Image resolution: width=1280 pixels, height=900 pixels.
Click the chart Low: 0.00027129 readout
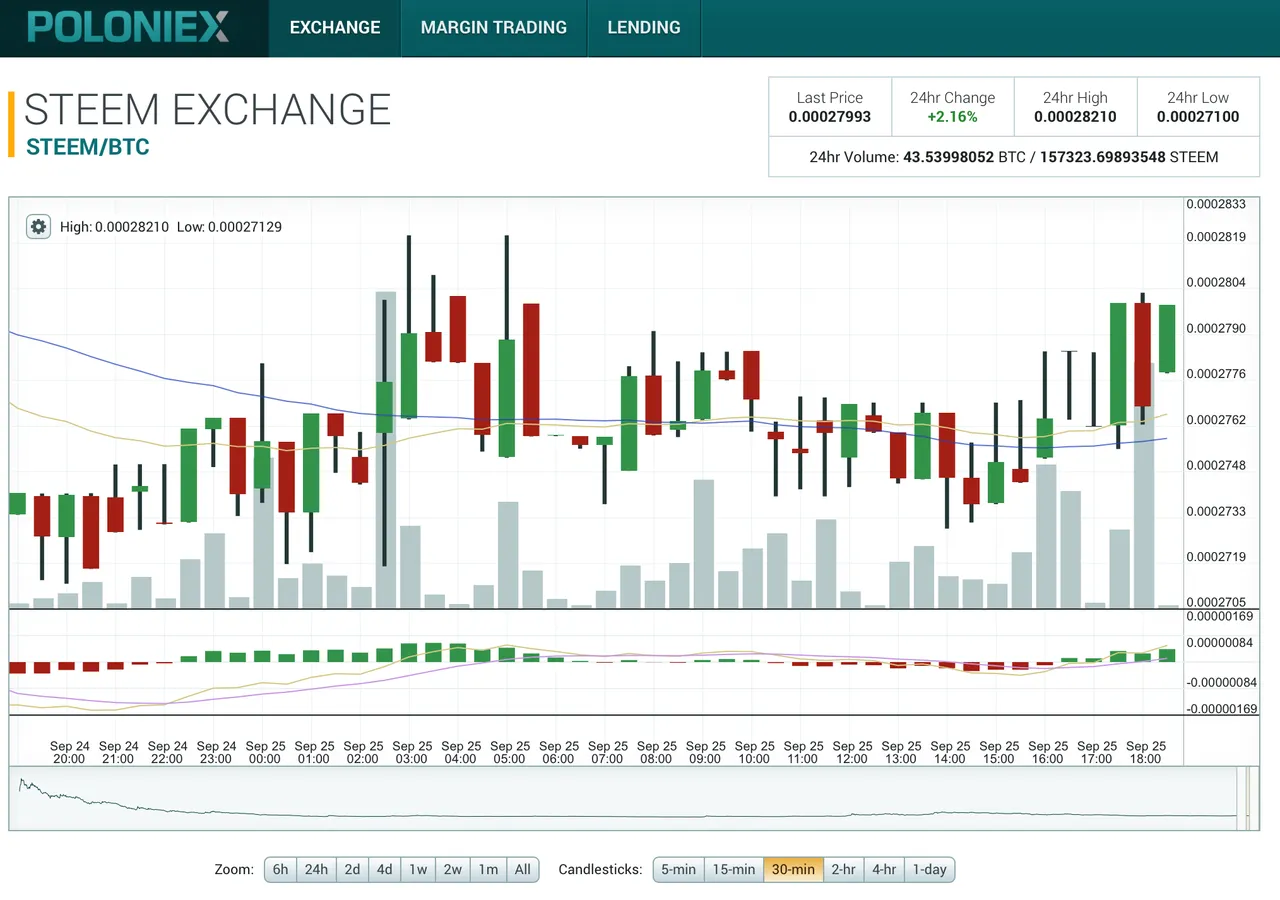[x=229, y=227]
